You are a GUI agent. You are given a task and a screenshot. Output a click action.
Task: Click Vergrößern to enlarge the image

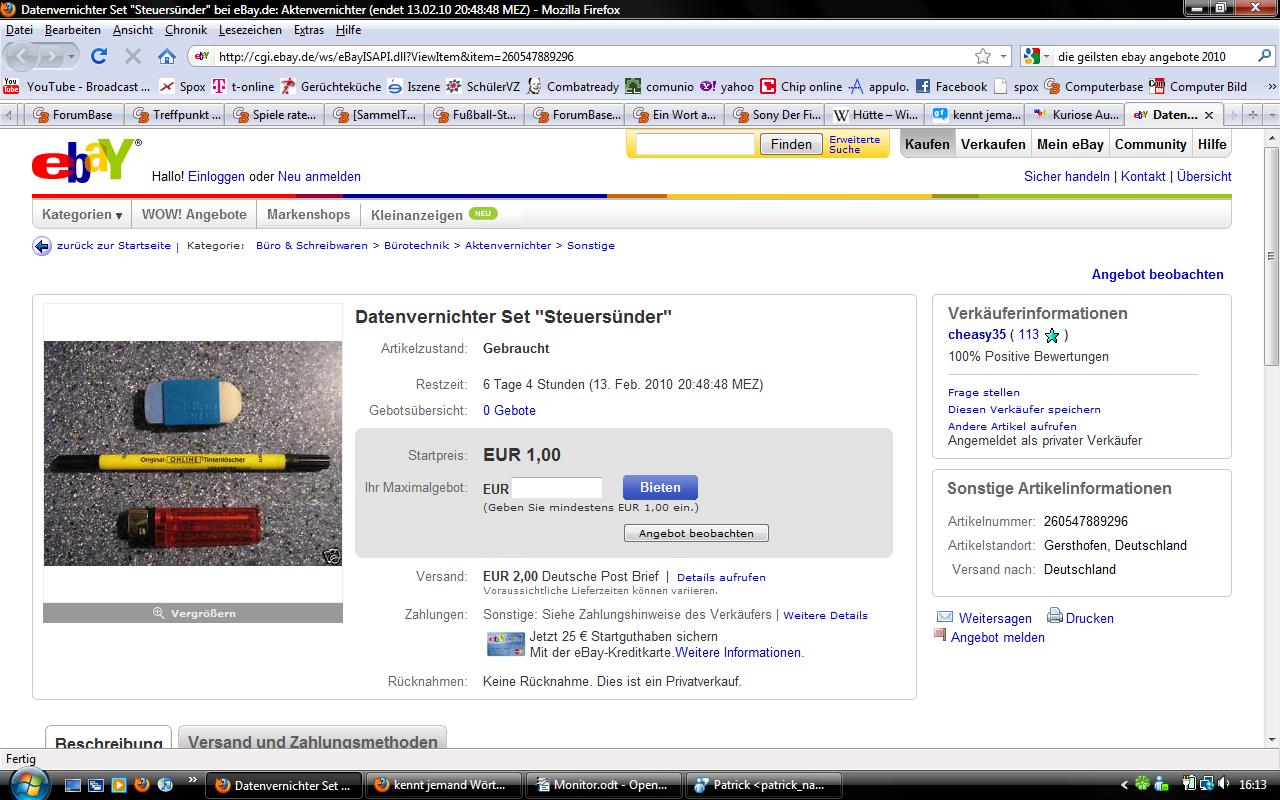click(193, 613)
